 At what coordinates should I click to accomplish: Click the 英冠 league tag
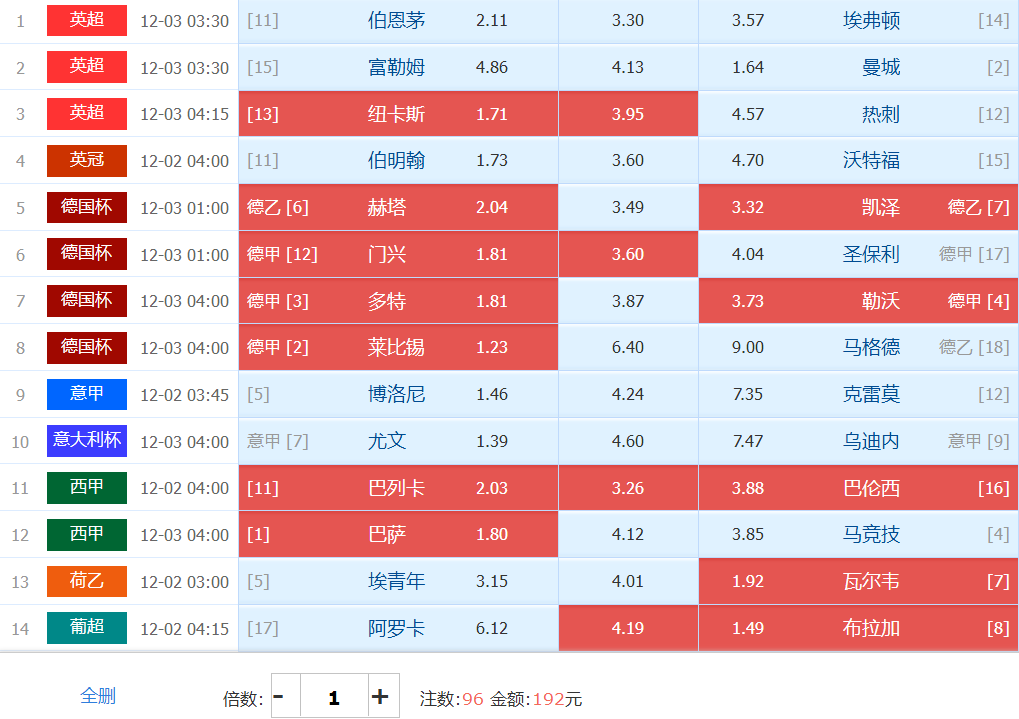tap(87, 160)
